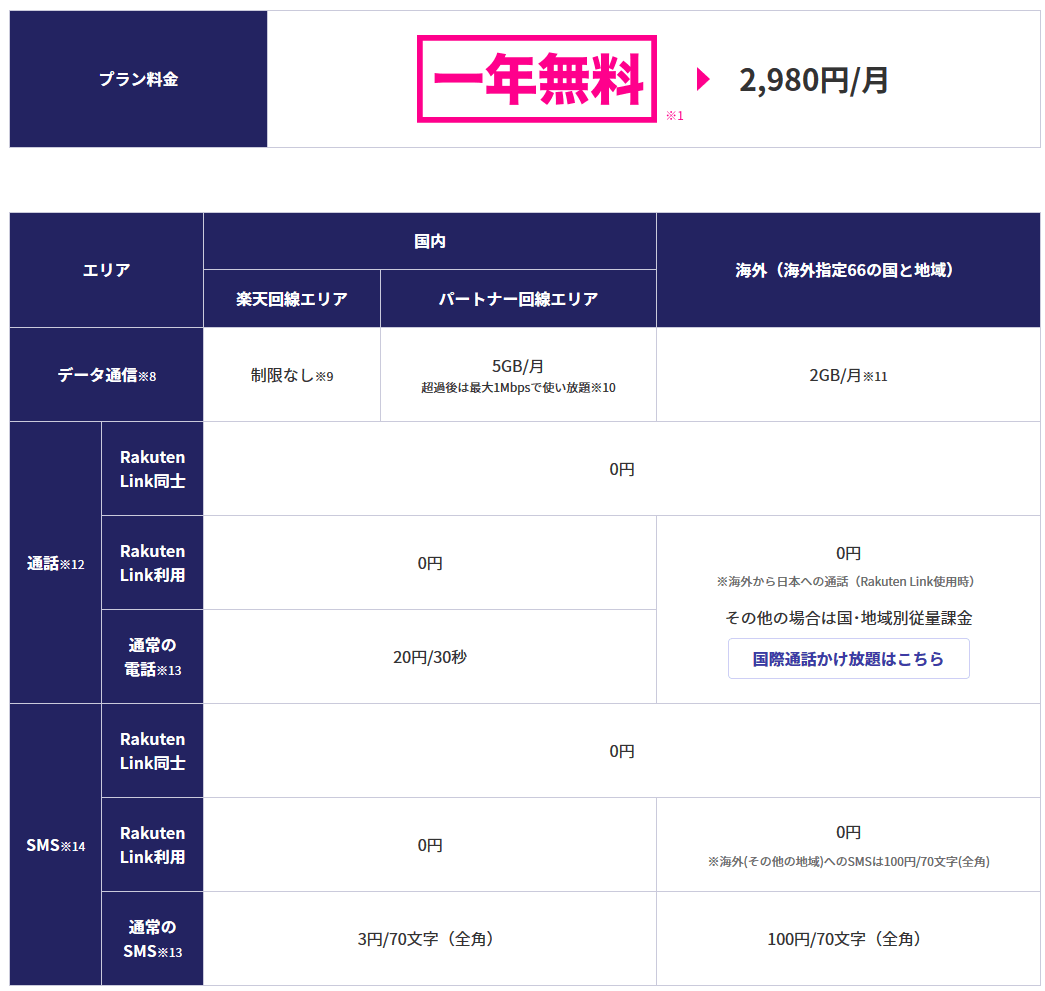
Task: Click the 国内 column header
Action: click(430, 241)
